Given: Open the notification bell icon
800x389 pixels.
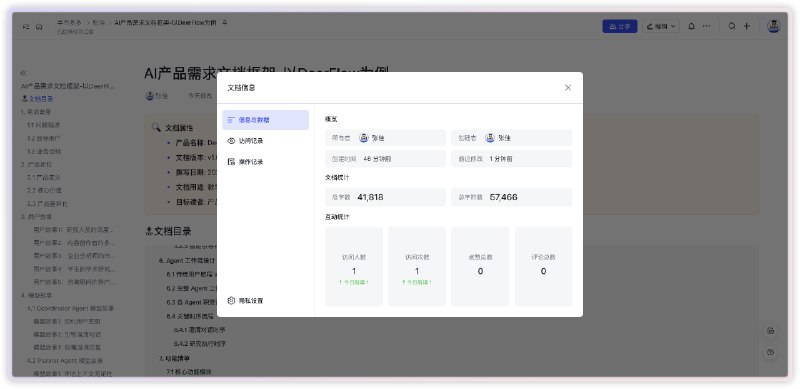Looking at the screenshot, I should (x=691, y=27).
